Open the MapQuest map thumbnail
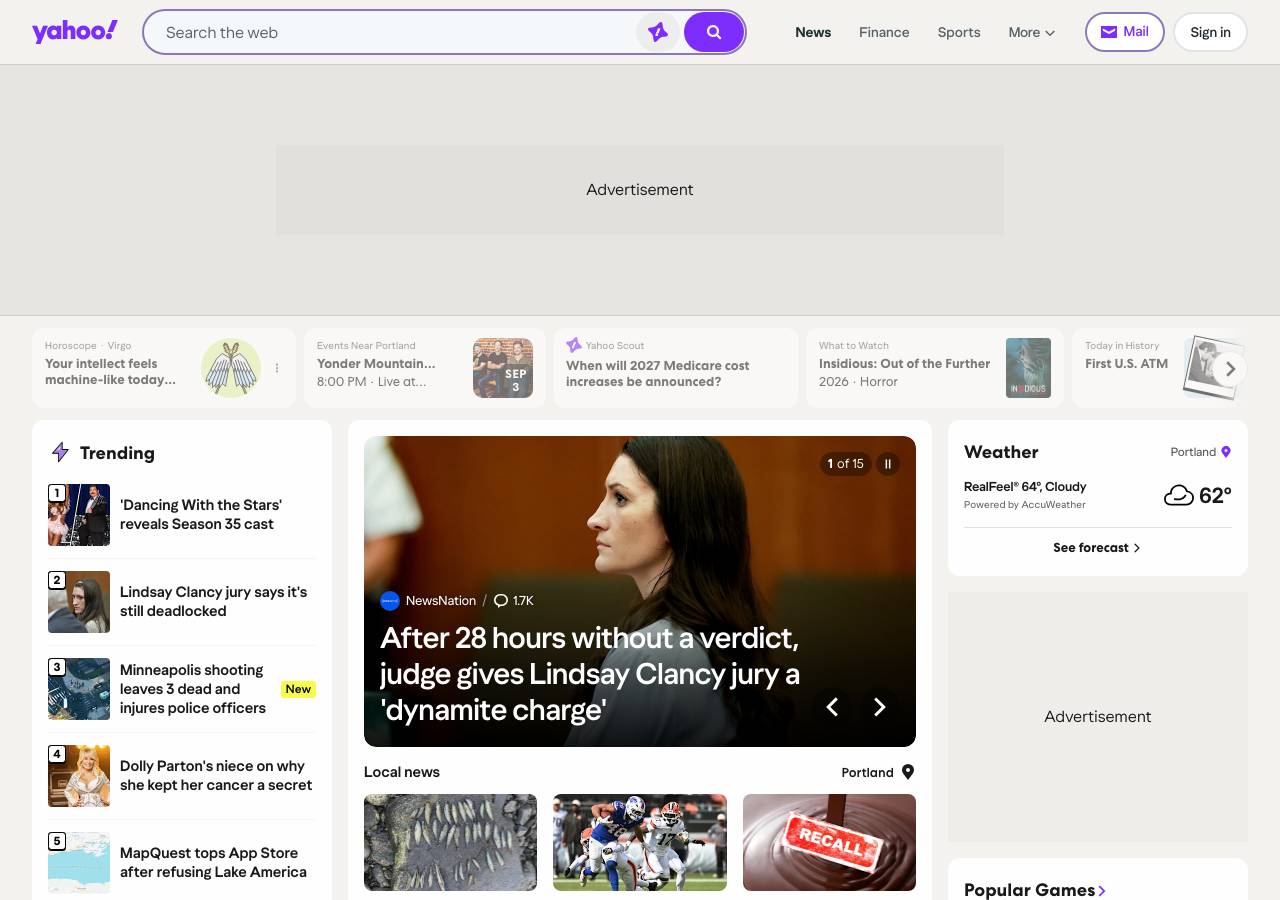1280x900 pixels. [79, 863]
